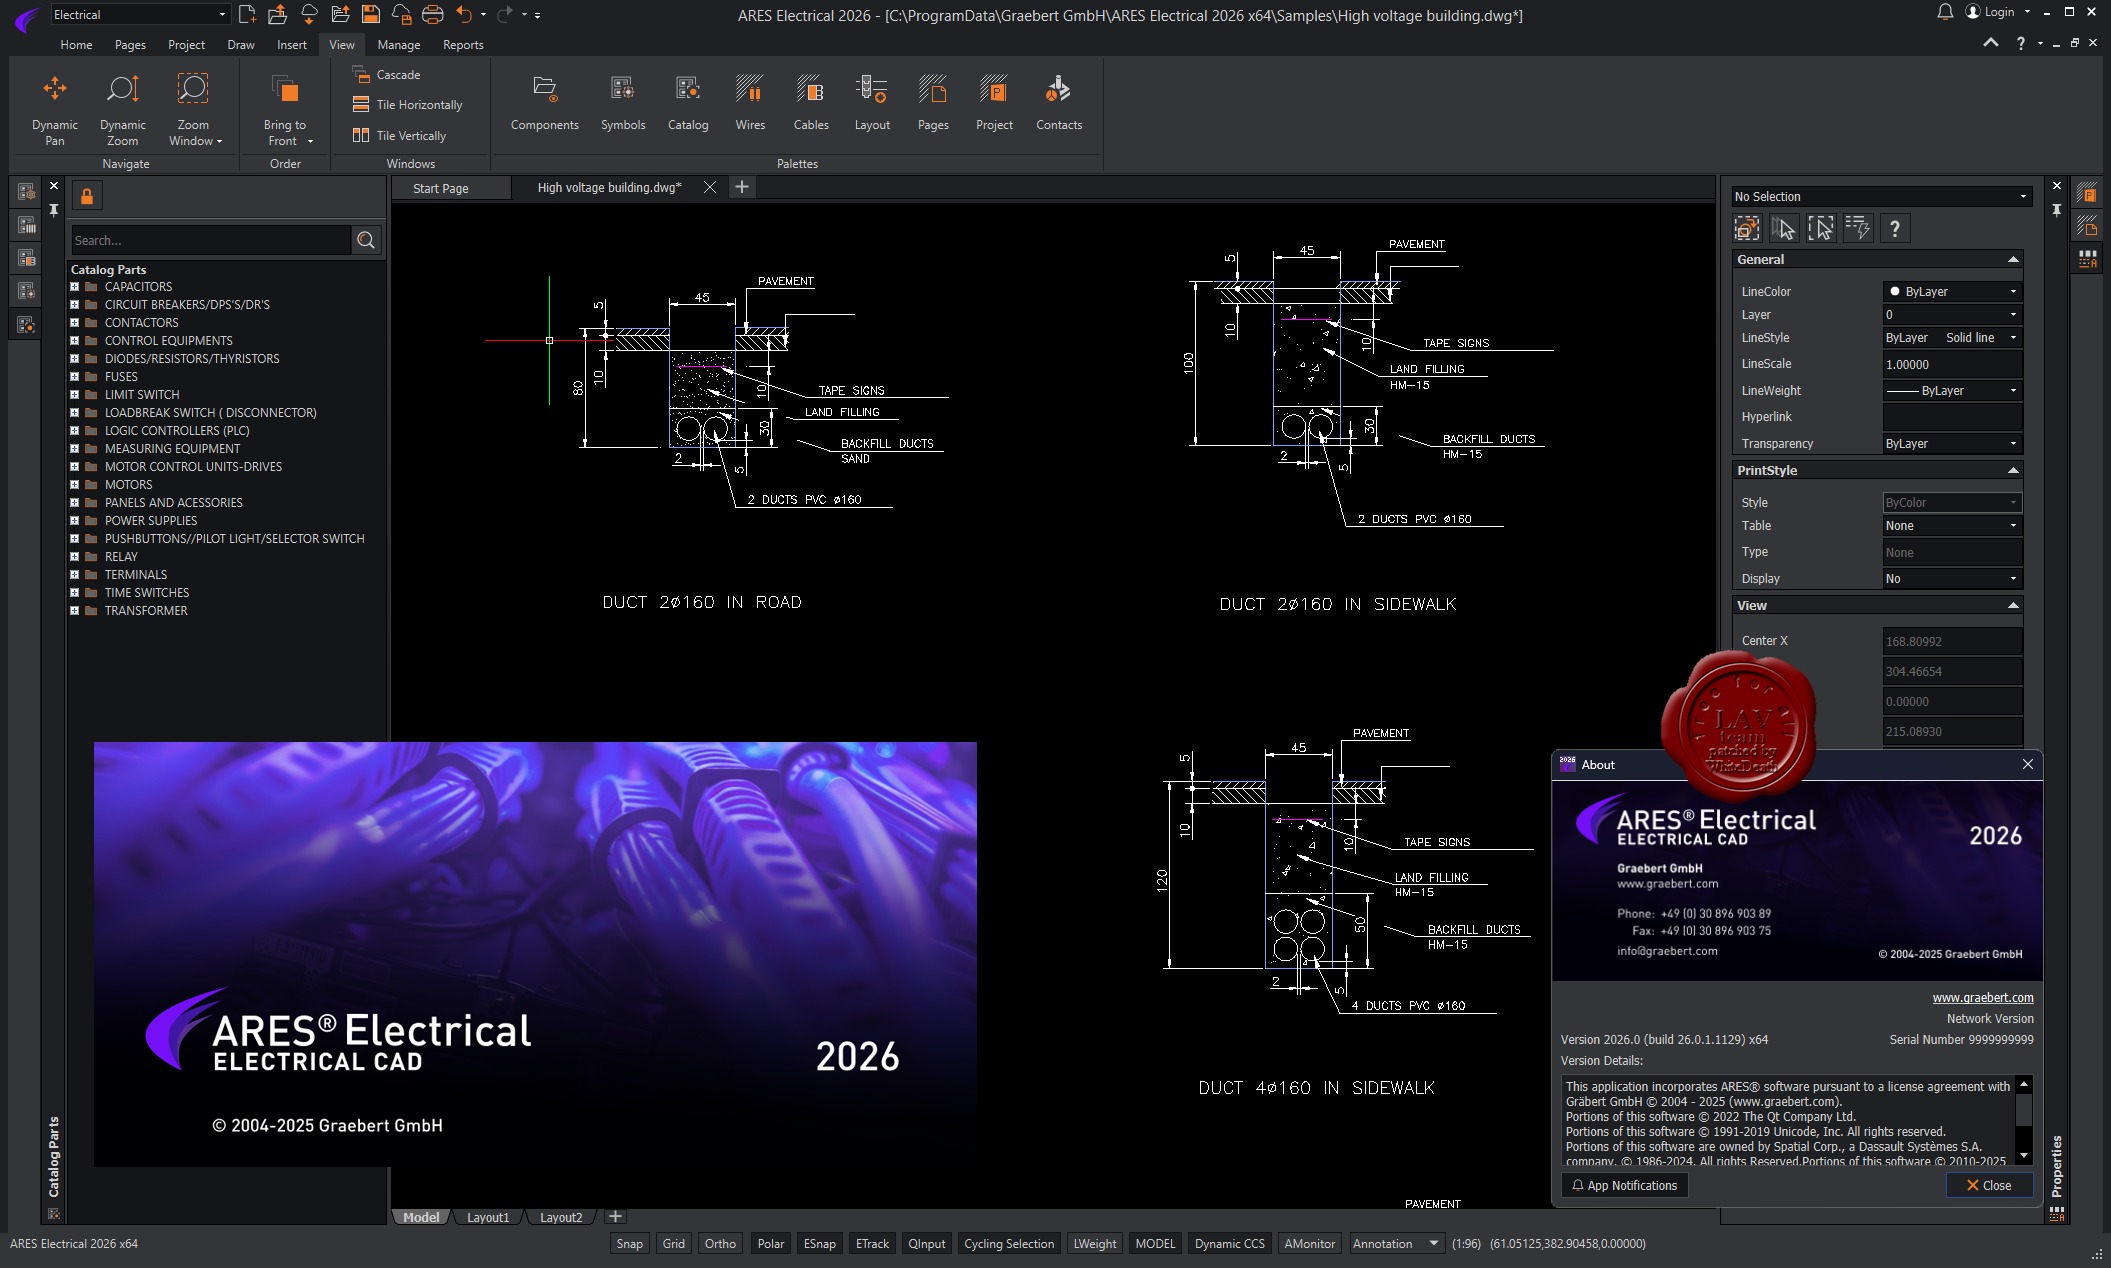This screenshot has width=2111, height=1268.
Task: Click Tile Horizontally
Action: [x=408, y=104]
